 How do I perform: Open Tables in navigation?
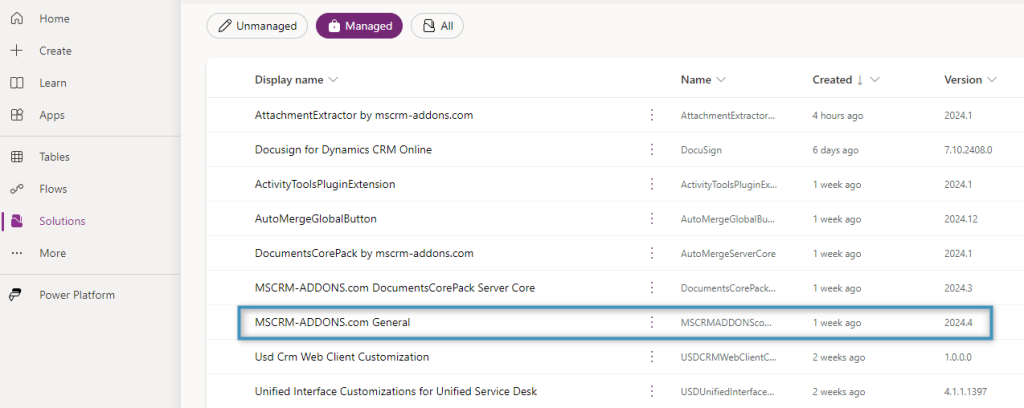pyautogui.click(x=54, y=157)
